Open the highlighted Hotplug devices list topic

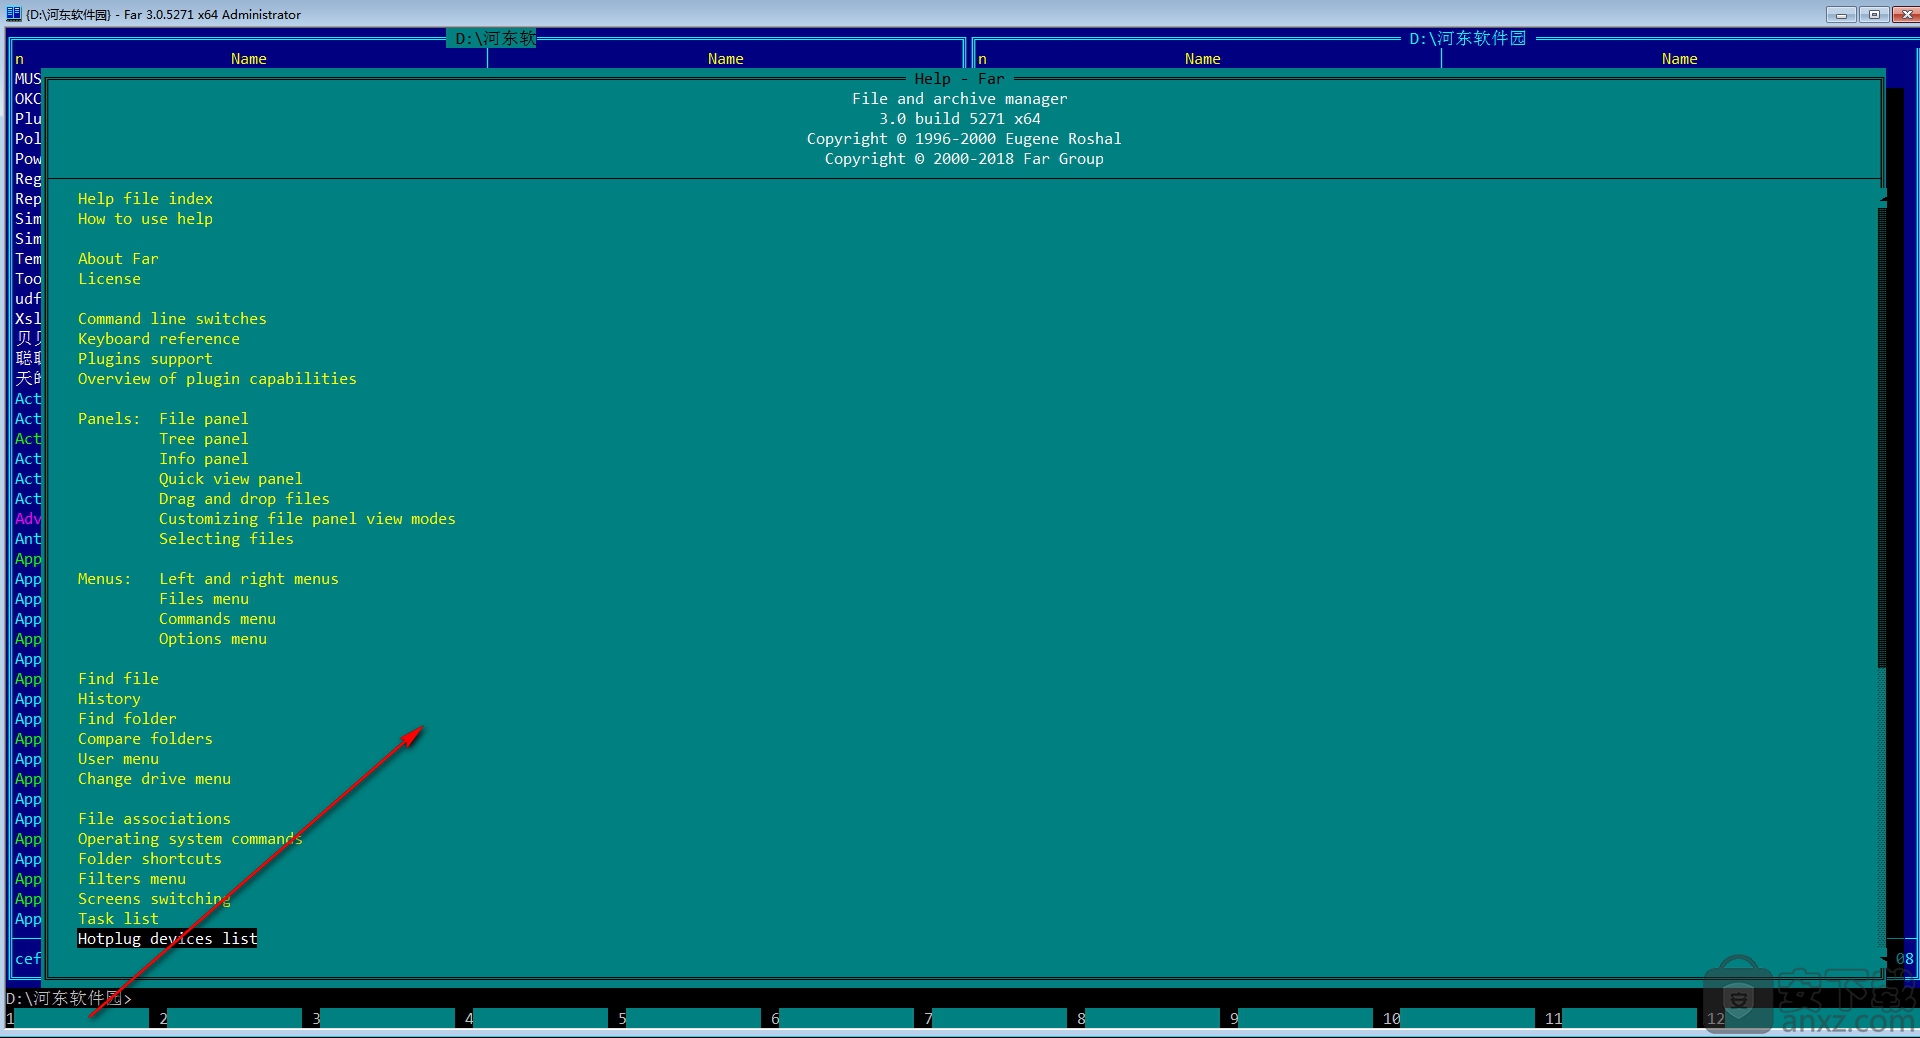click(167, 939)
